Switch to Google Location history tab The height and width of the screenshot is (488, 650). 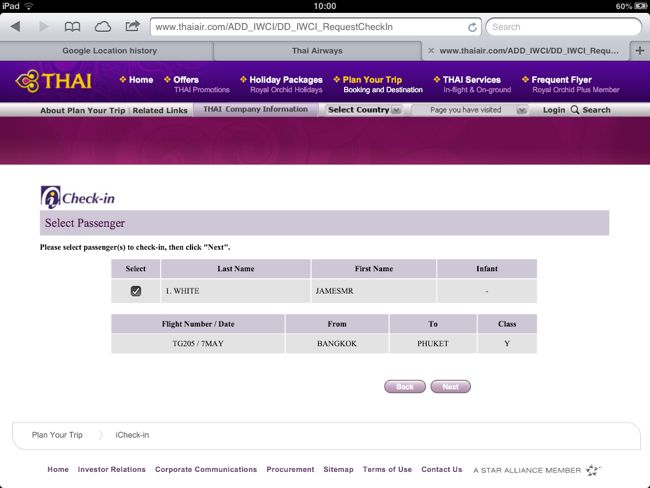pos(109,51)
